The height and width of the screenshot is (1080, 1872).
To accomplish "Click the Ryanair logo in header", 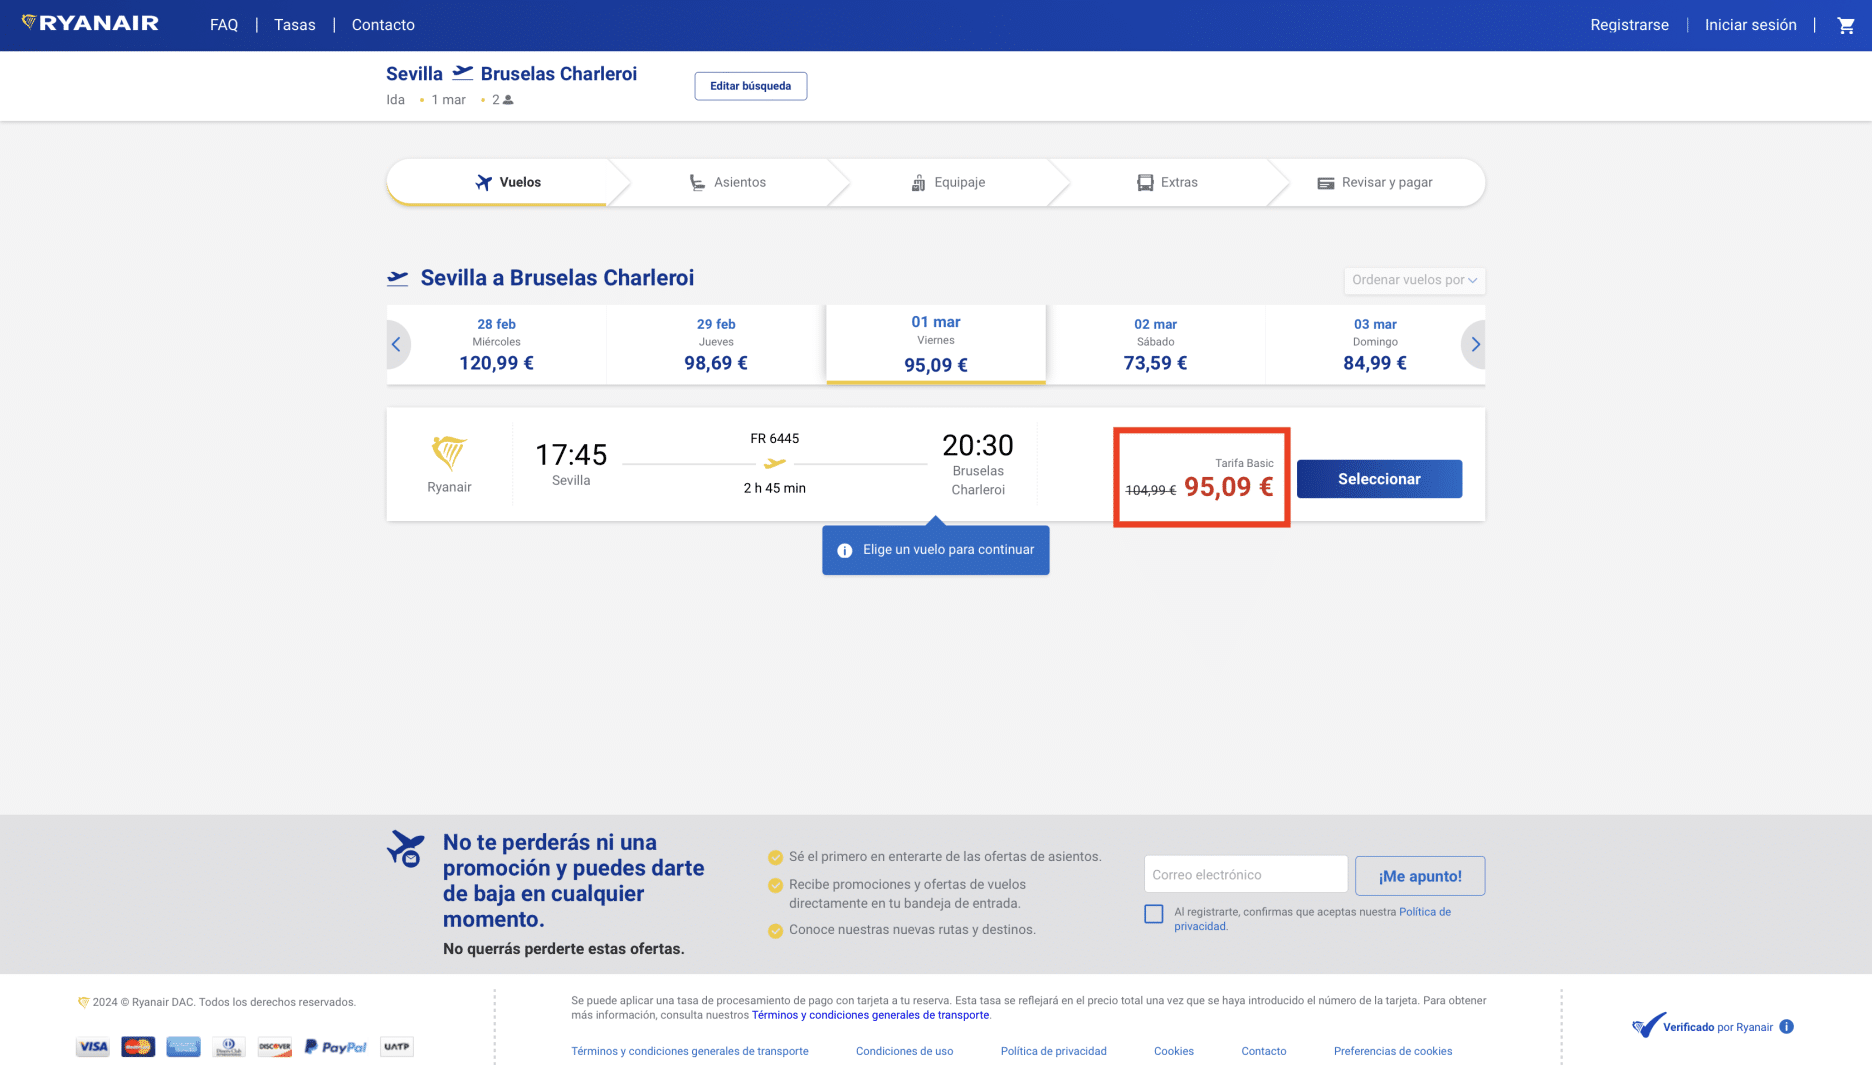I will pos(90,23).
